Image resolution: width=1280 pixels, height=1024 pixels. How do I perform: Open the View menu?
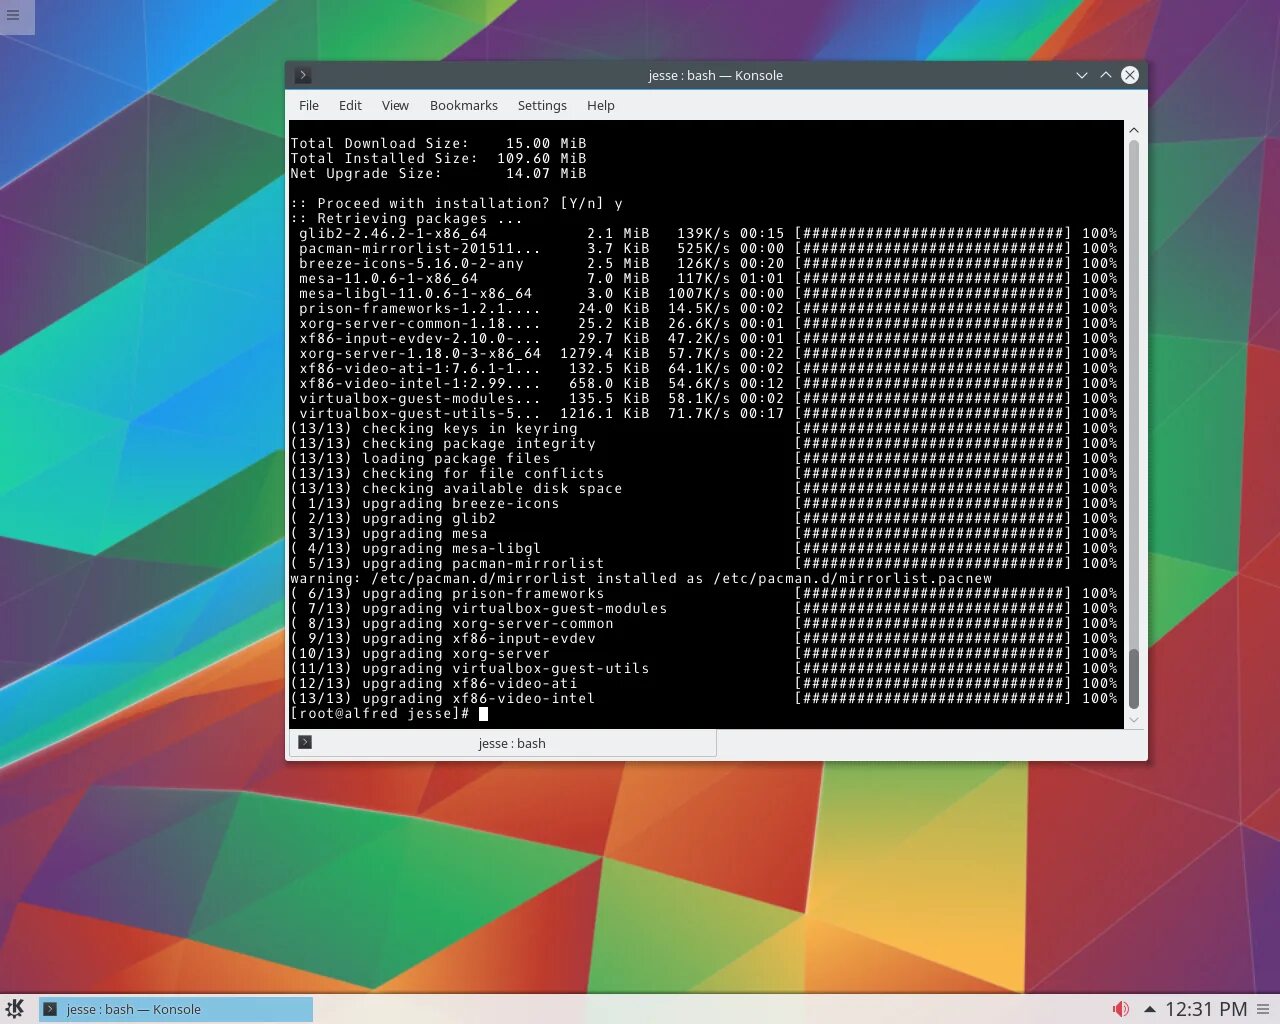tap(395, 105)
